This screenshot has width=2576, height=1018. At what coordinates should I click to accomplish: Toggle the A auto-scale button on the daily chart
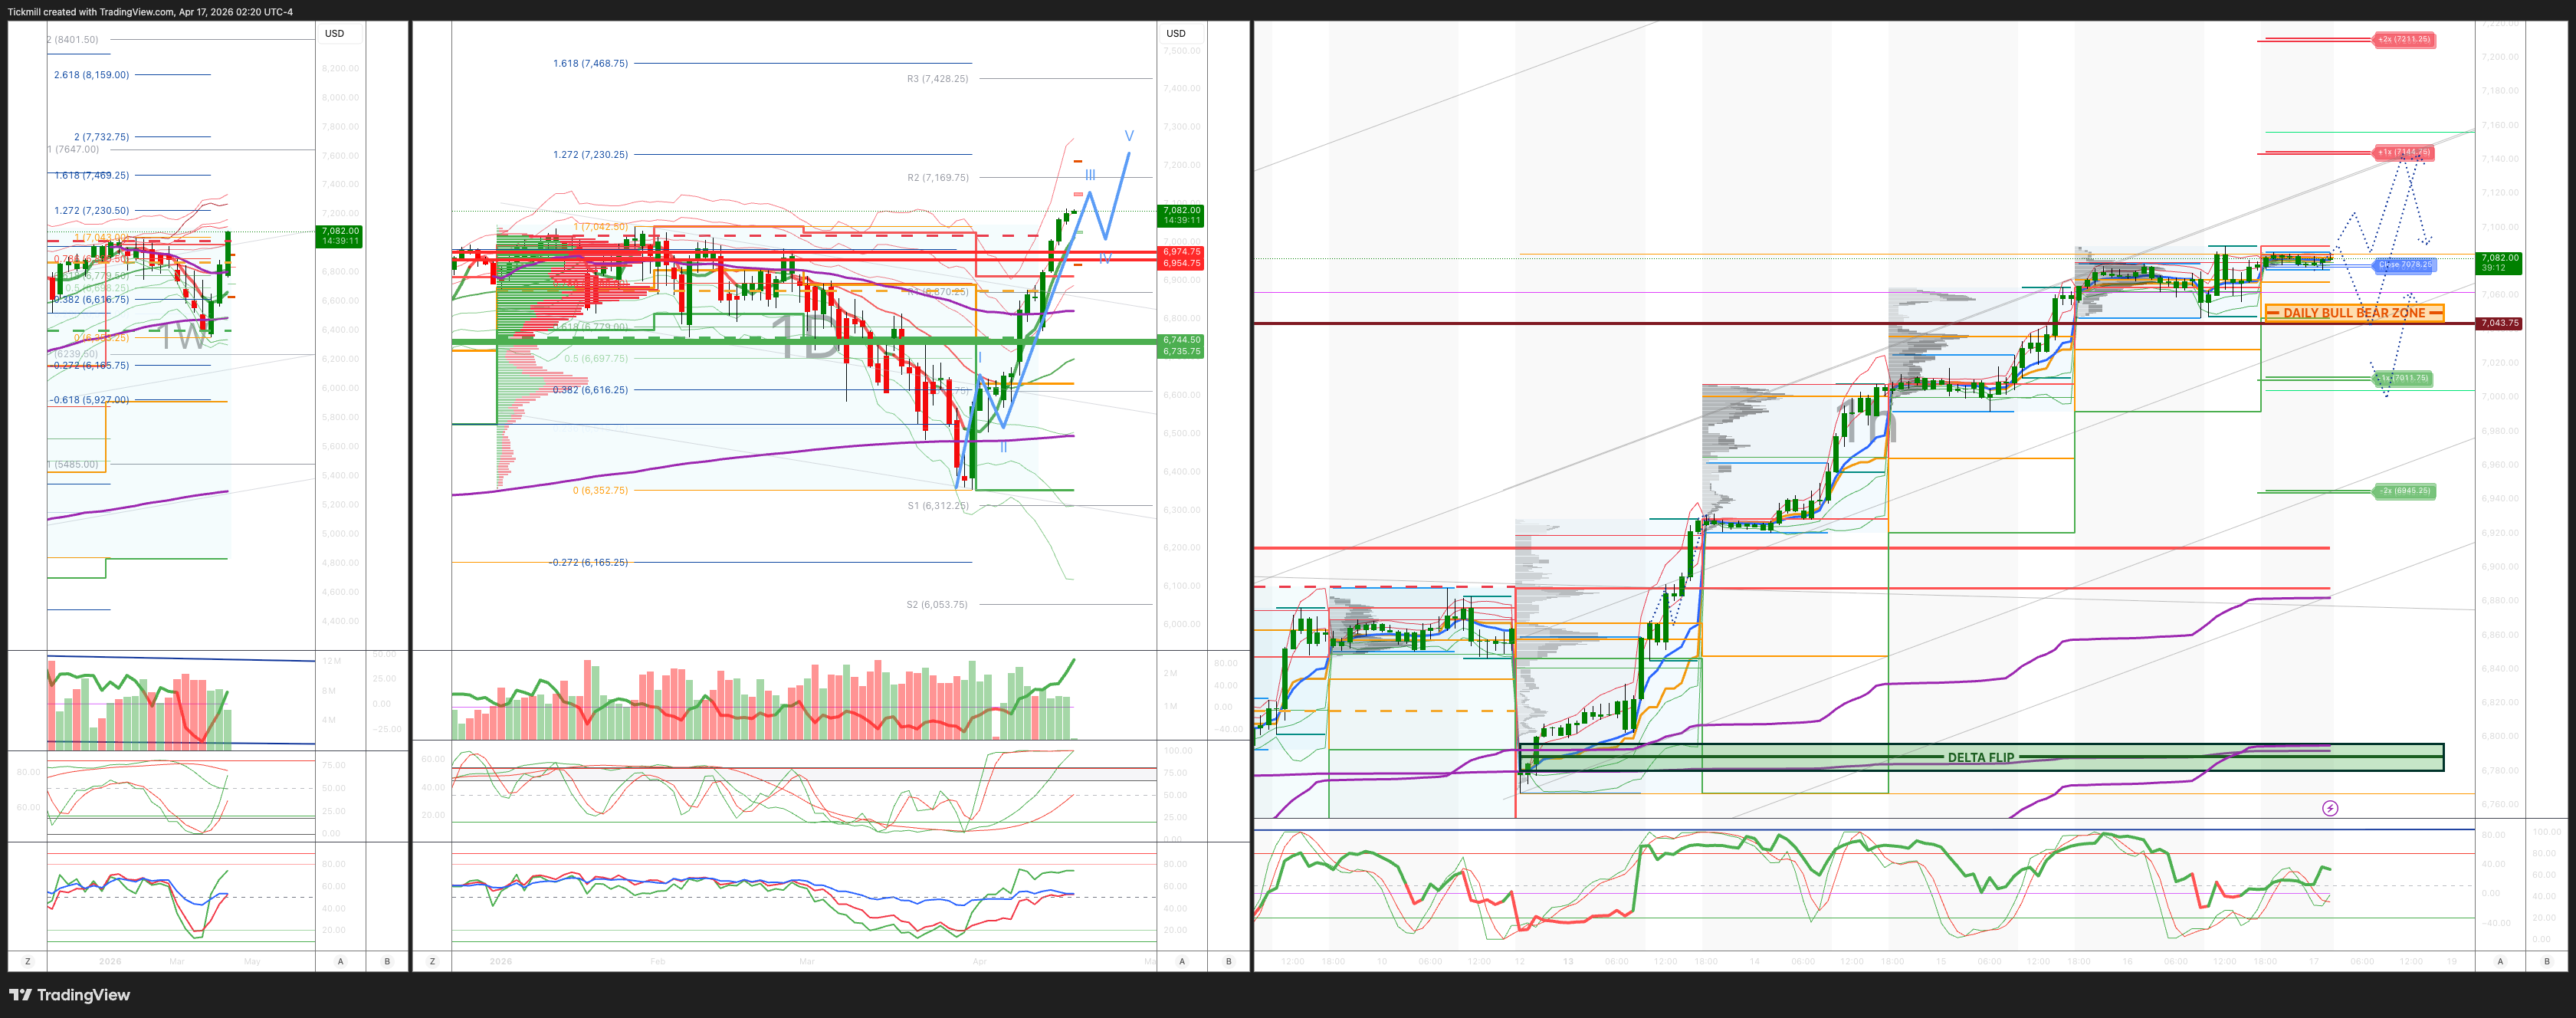click(x=1182, y=961)
